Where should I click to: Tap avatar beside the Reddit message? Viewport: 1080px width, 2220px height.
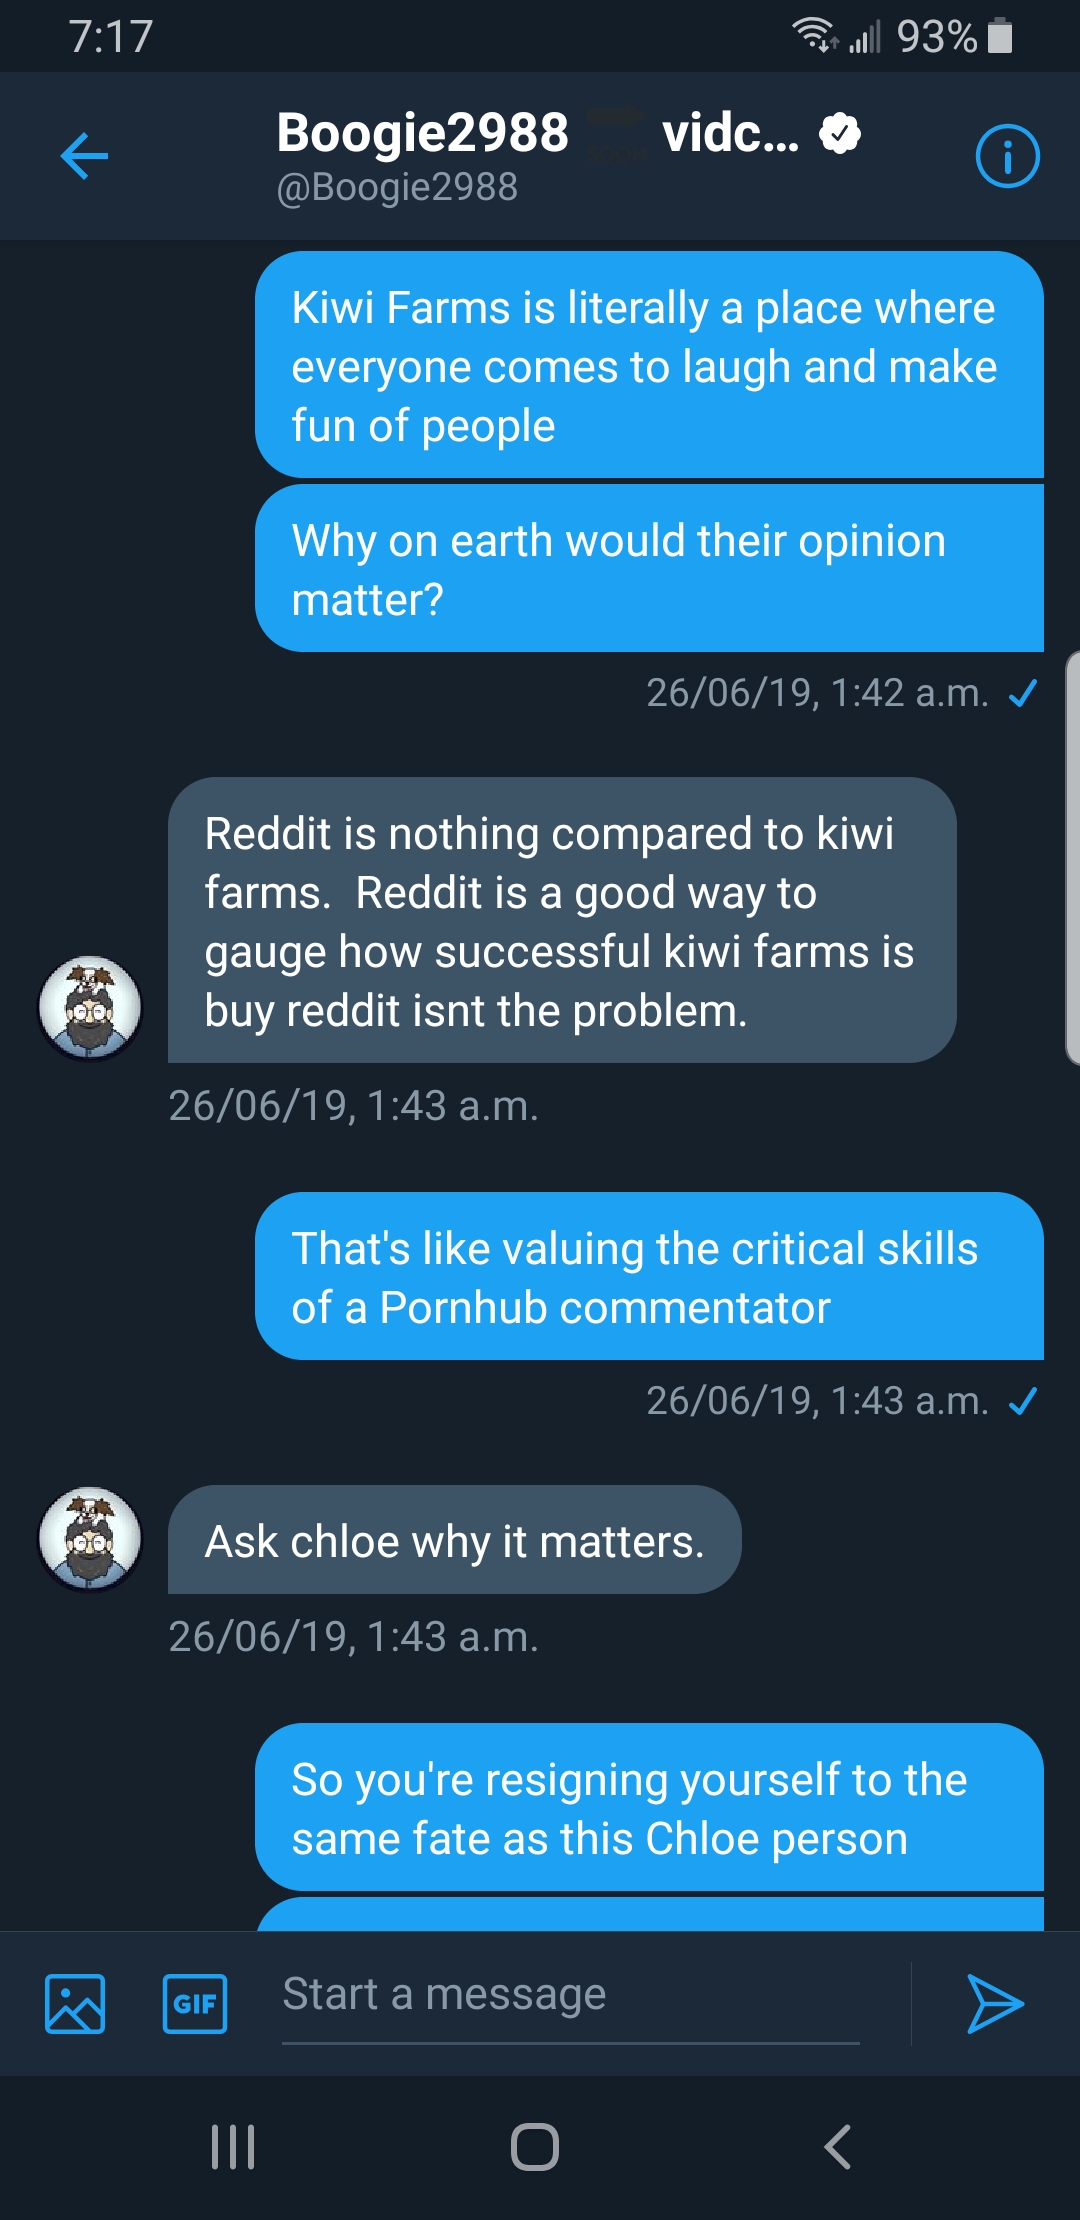[x=90, y=1008]
